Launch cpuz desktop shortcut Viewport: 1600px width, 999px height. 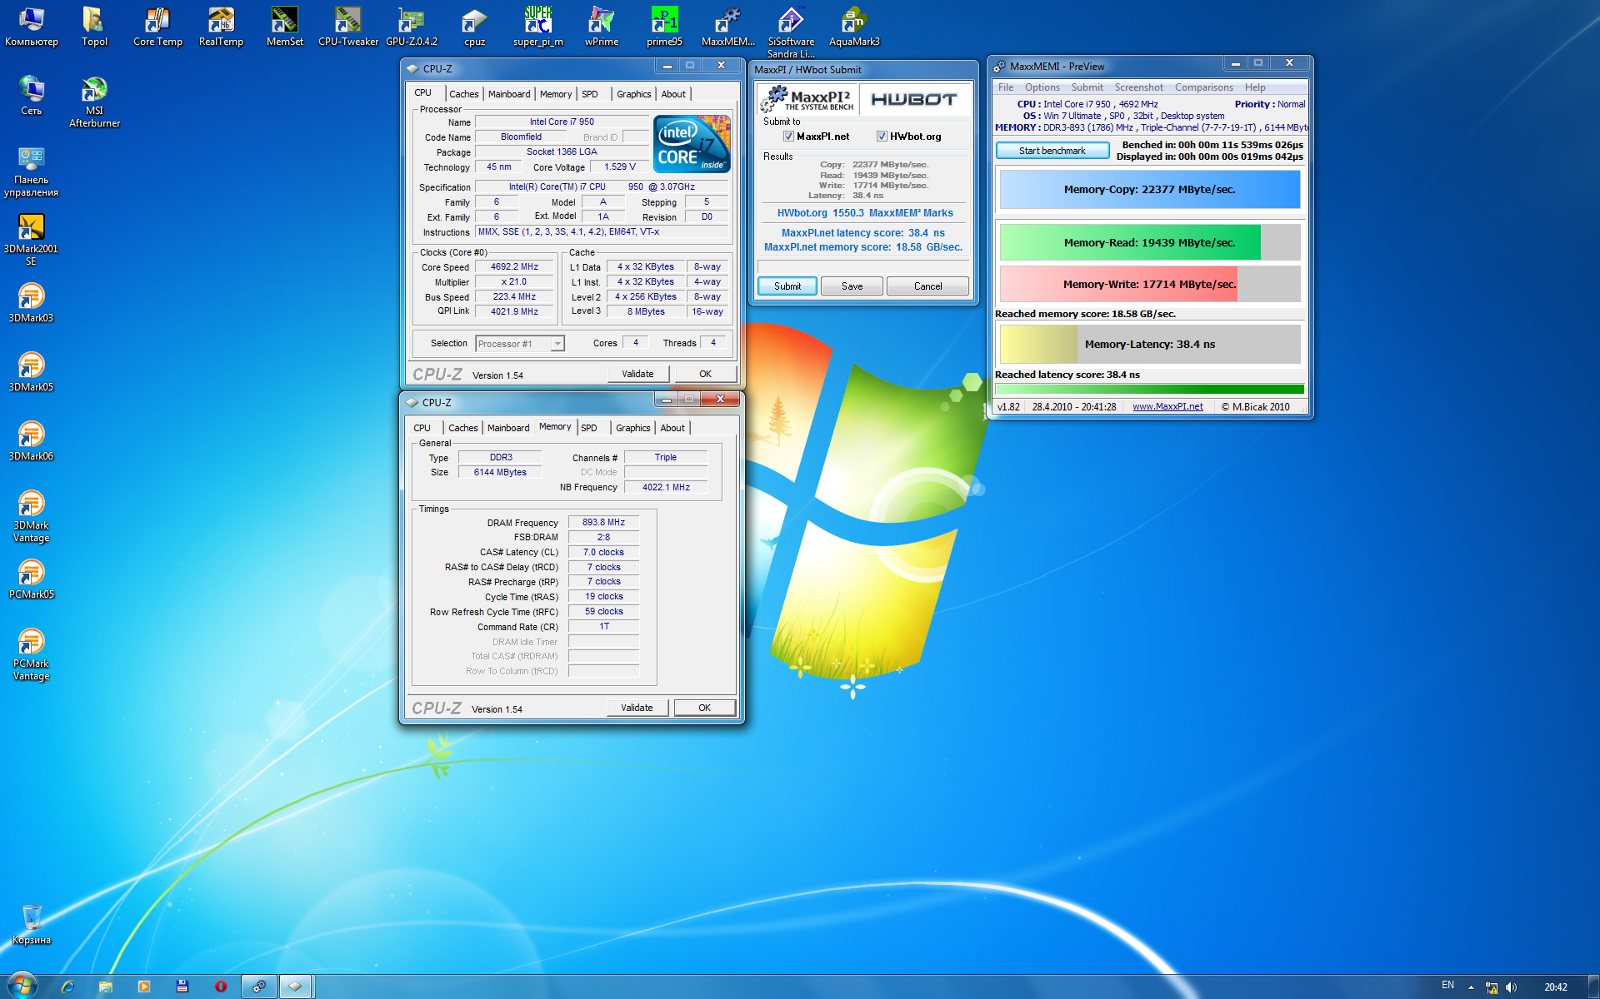pos(475,27)
